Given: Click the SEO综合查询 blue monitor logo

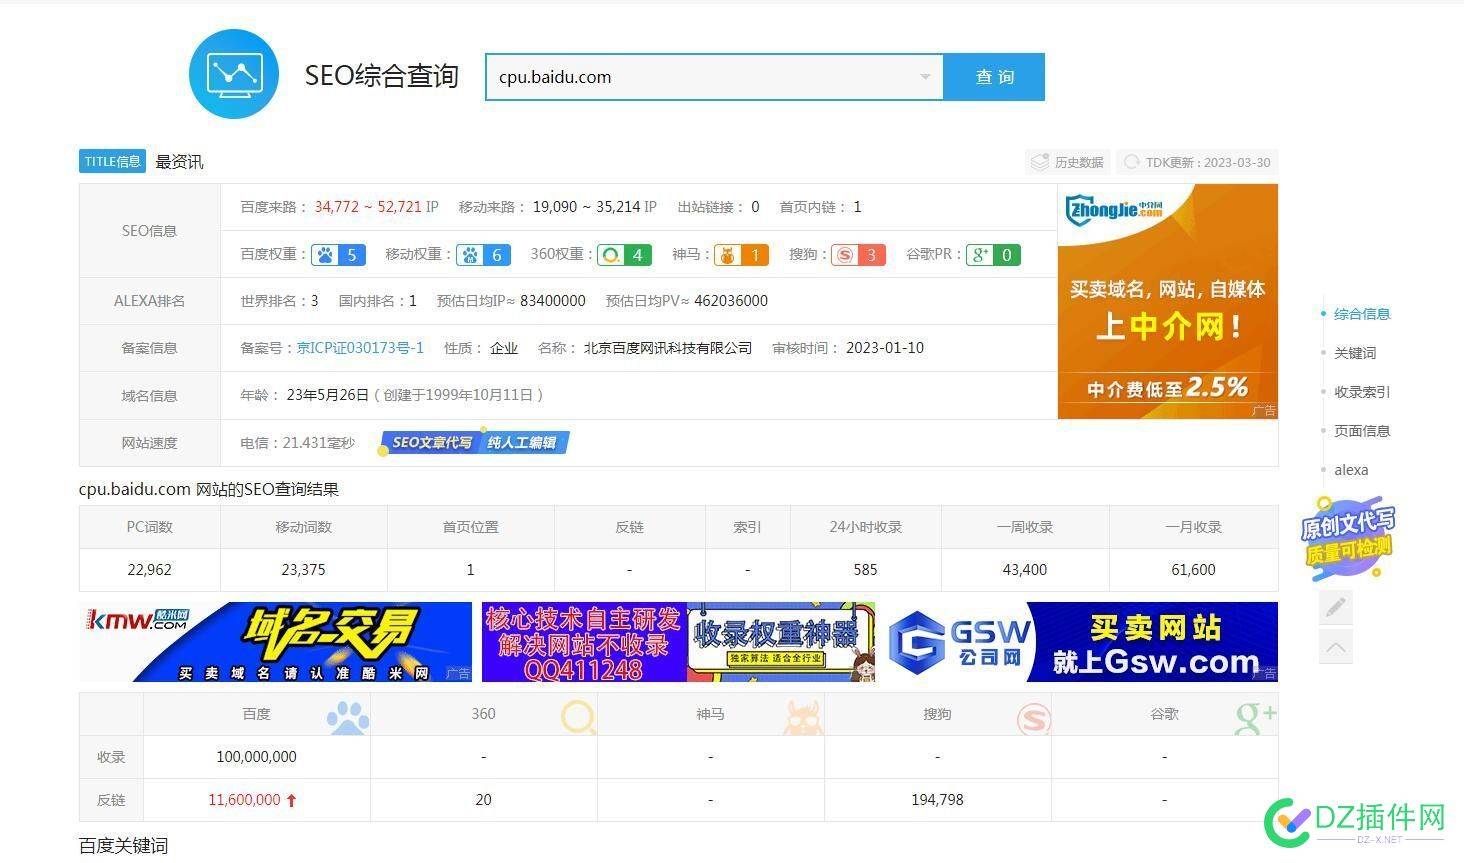Looking at the screenshot, I should (x=234, y=74).
